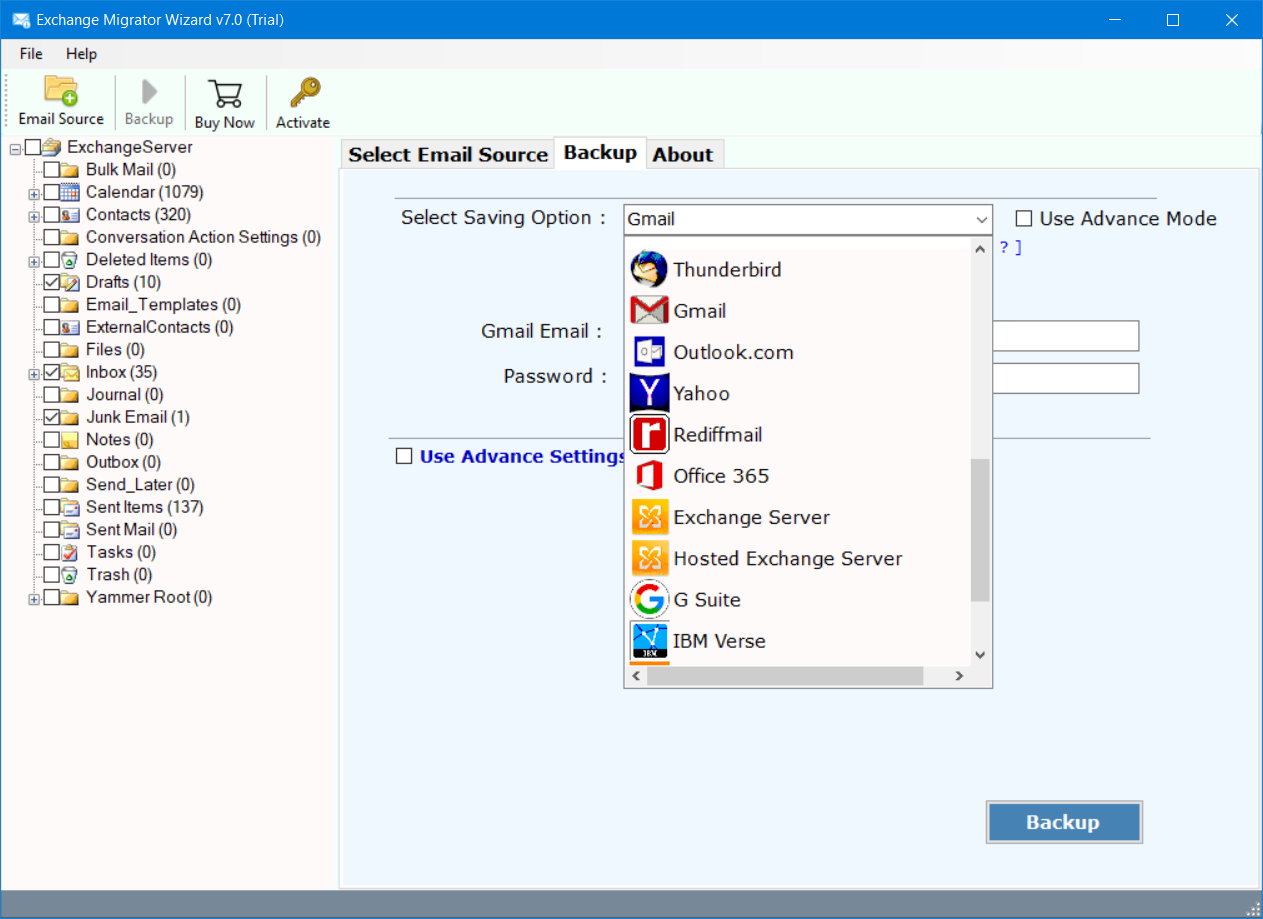
Task: Select the Send_Later (0) folder
Action: tap(140, 485)
